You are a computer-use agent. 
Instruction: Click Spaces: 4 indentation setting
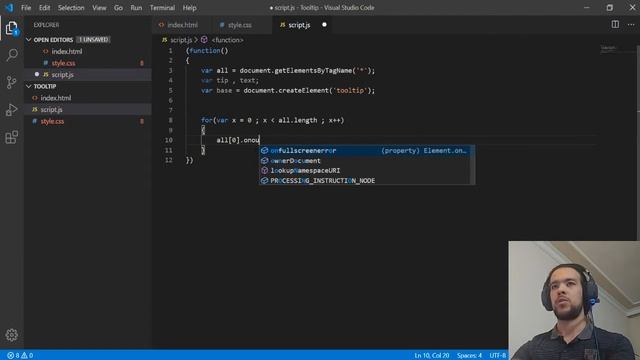(469, 356)
